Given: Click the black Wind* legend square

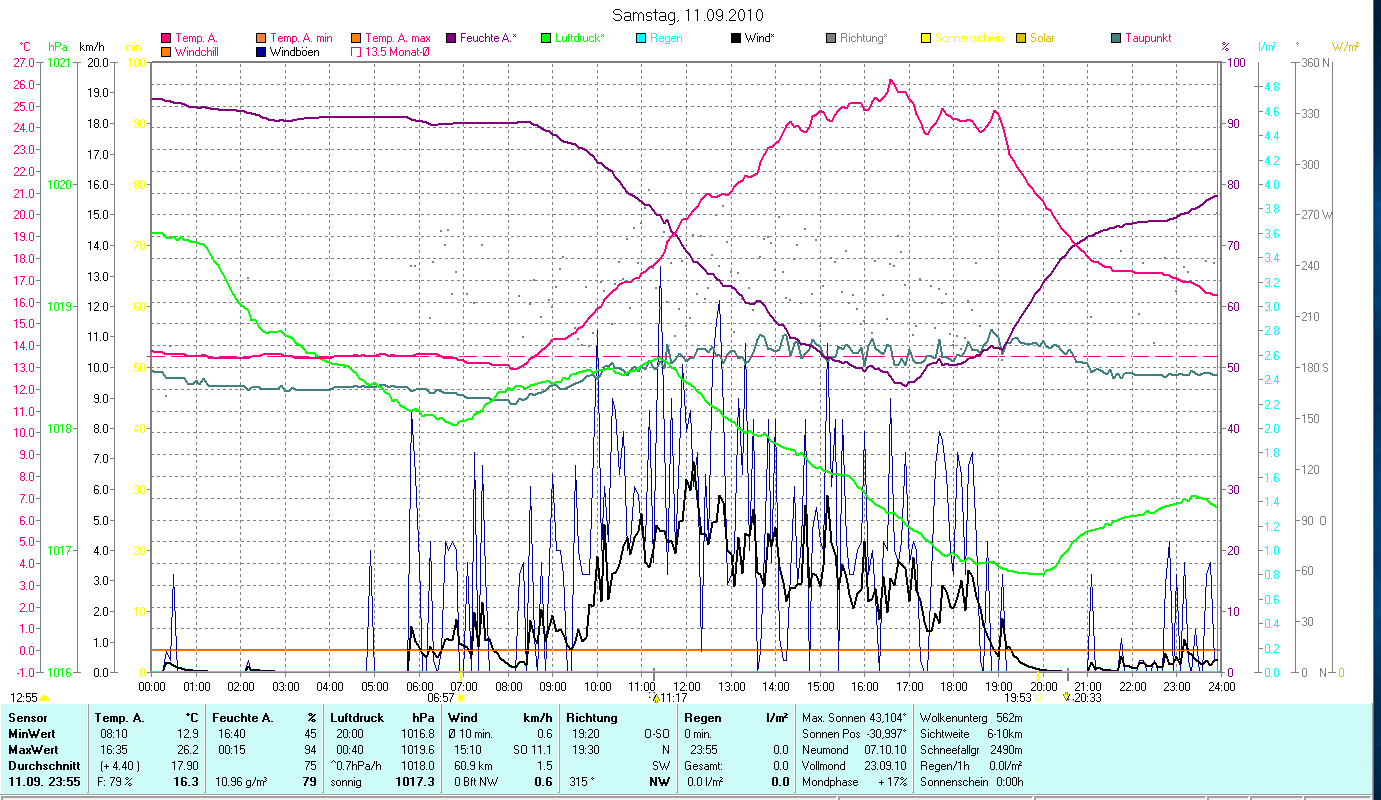Looking at the screenshot, I should (x=737, y=38).
